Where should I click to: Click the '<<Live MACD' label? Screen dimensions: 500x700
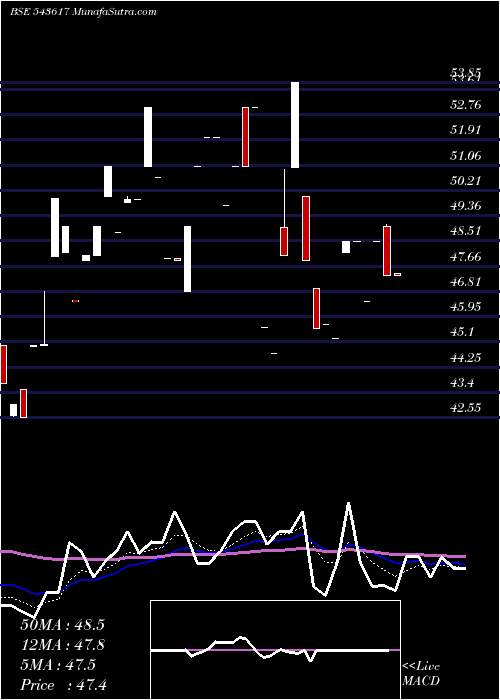tap(421, 674)
